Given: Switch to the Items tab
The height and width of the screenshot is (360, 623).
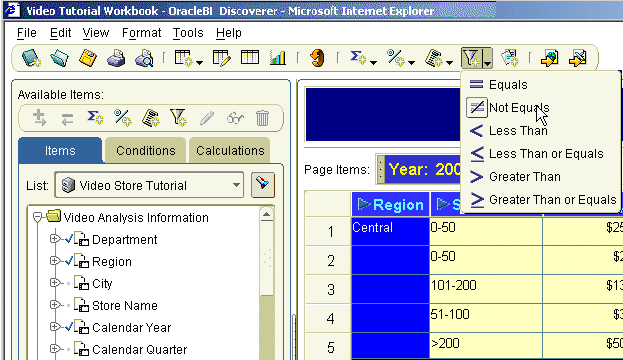Looking at the screenshot, I should [x=60, y=151].
